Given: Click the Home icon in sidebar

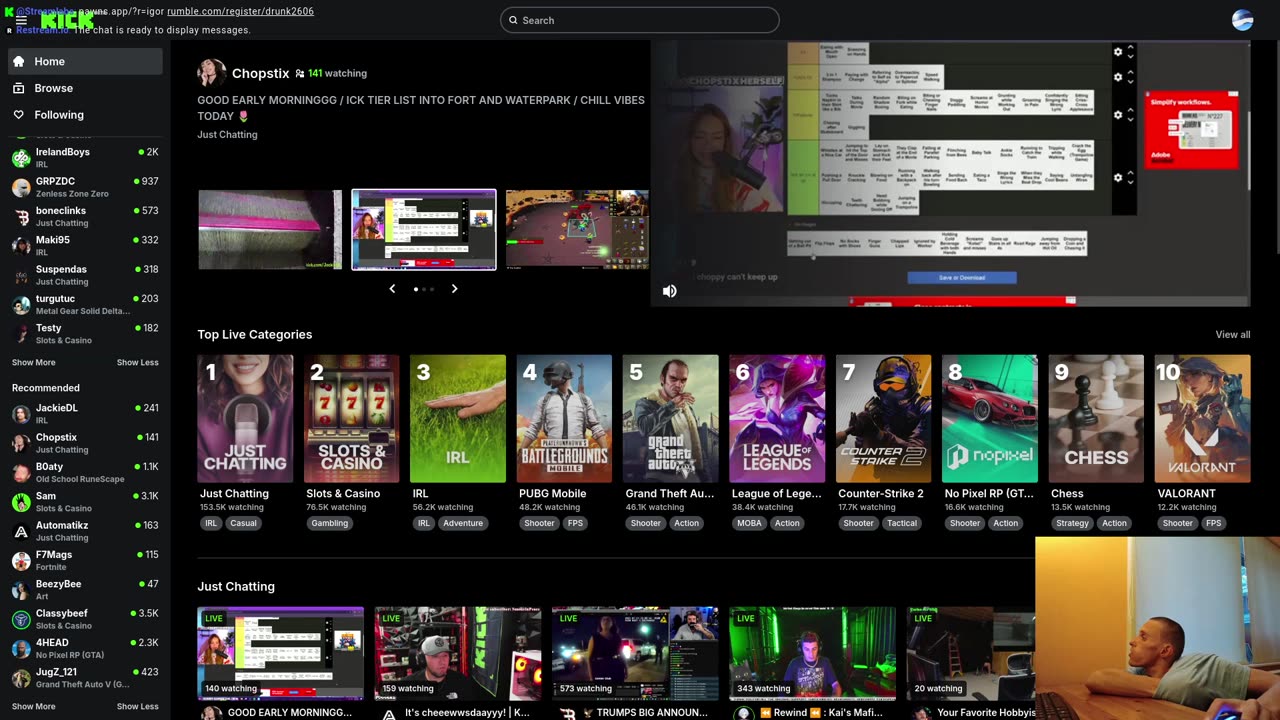Looking at the screenshot, I should point(19,61).
